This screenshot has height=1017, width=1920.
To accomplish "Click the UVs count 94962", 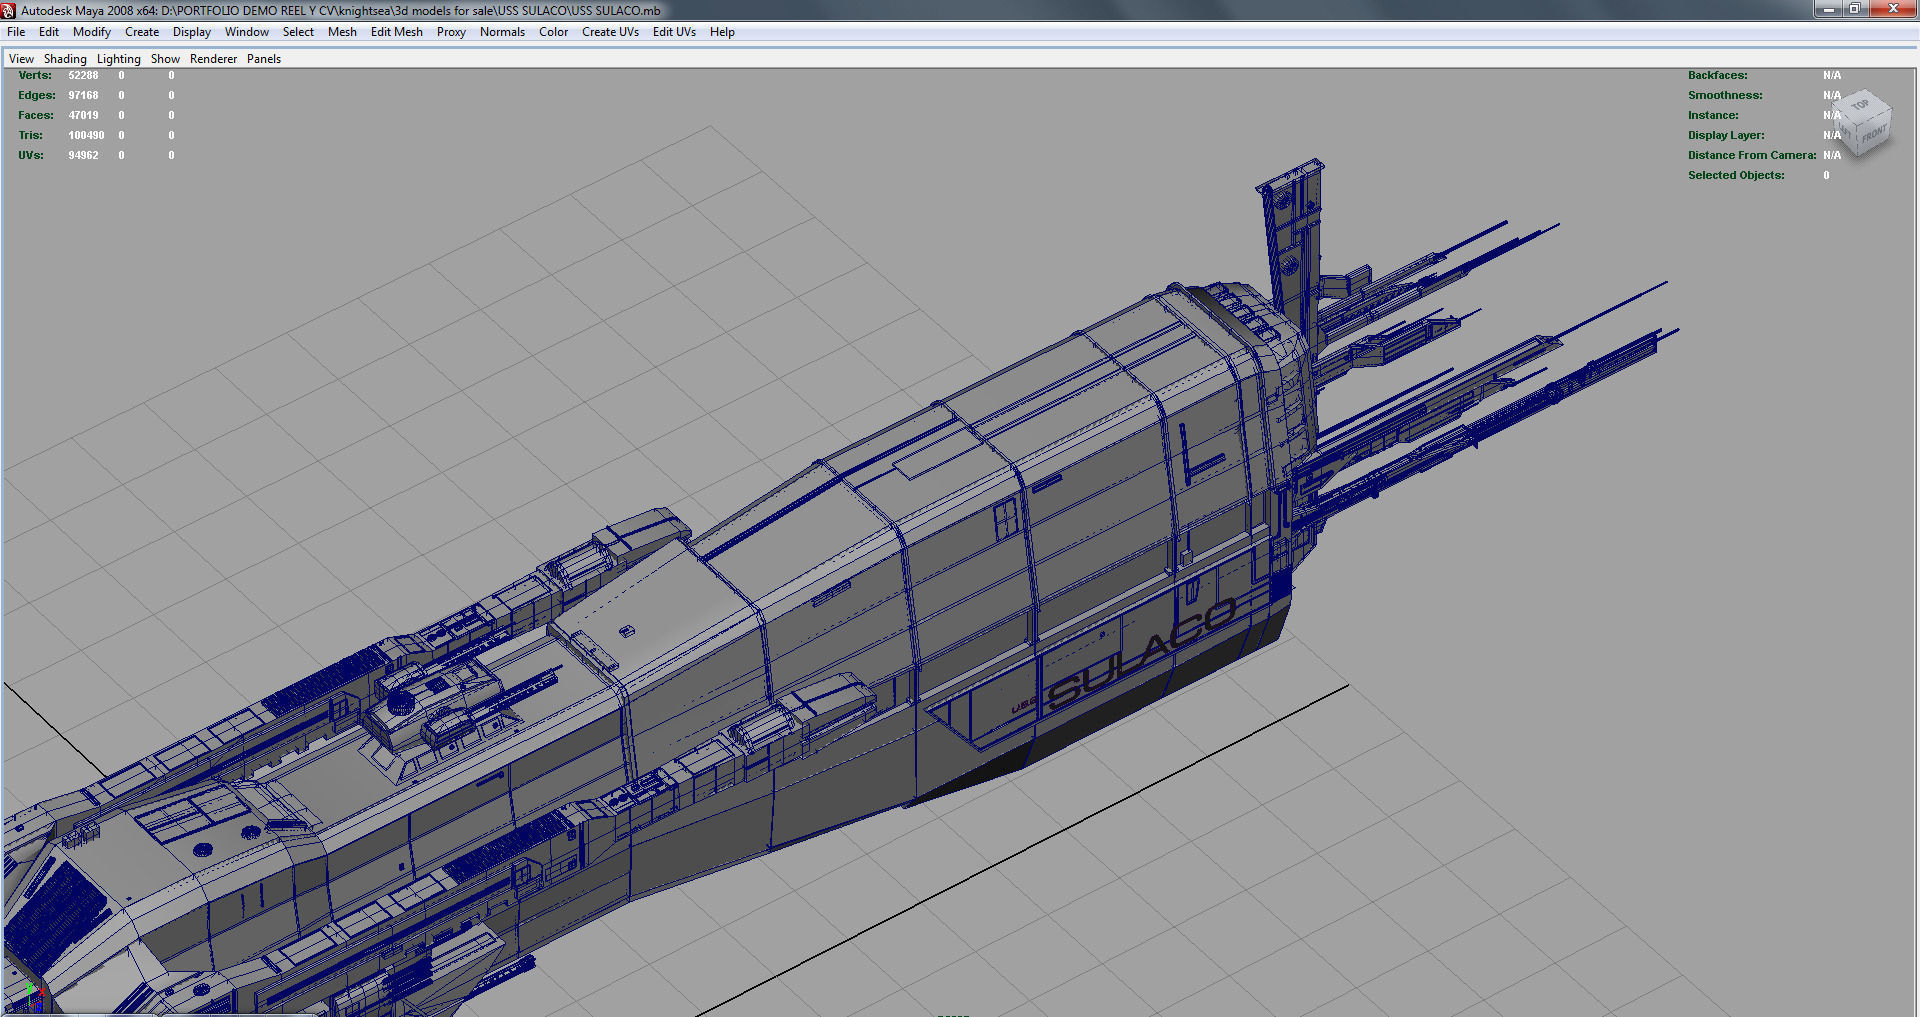I will pyautogui.click(x=83, y=156).
